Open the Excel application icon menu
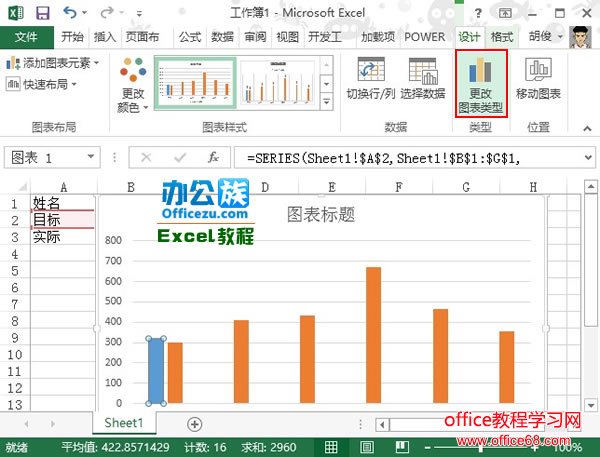 16,13
